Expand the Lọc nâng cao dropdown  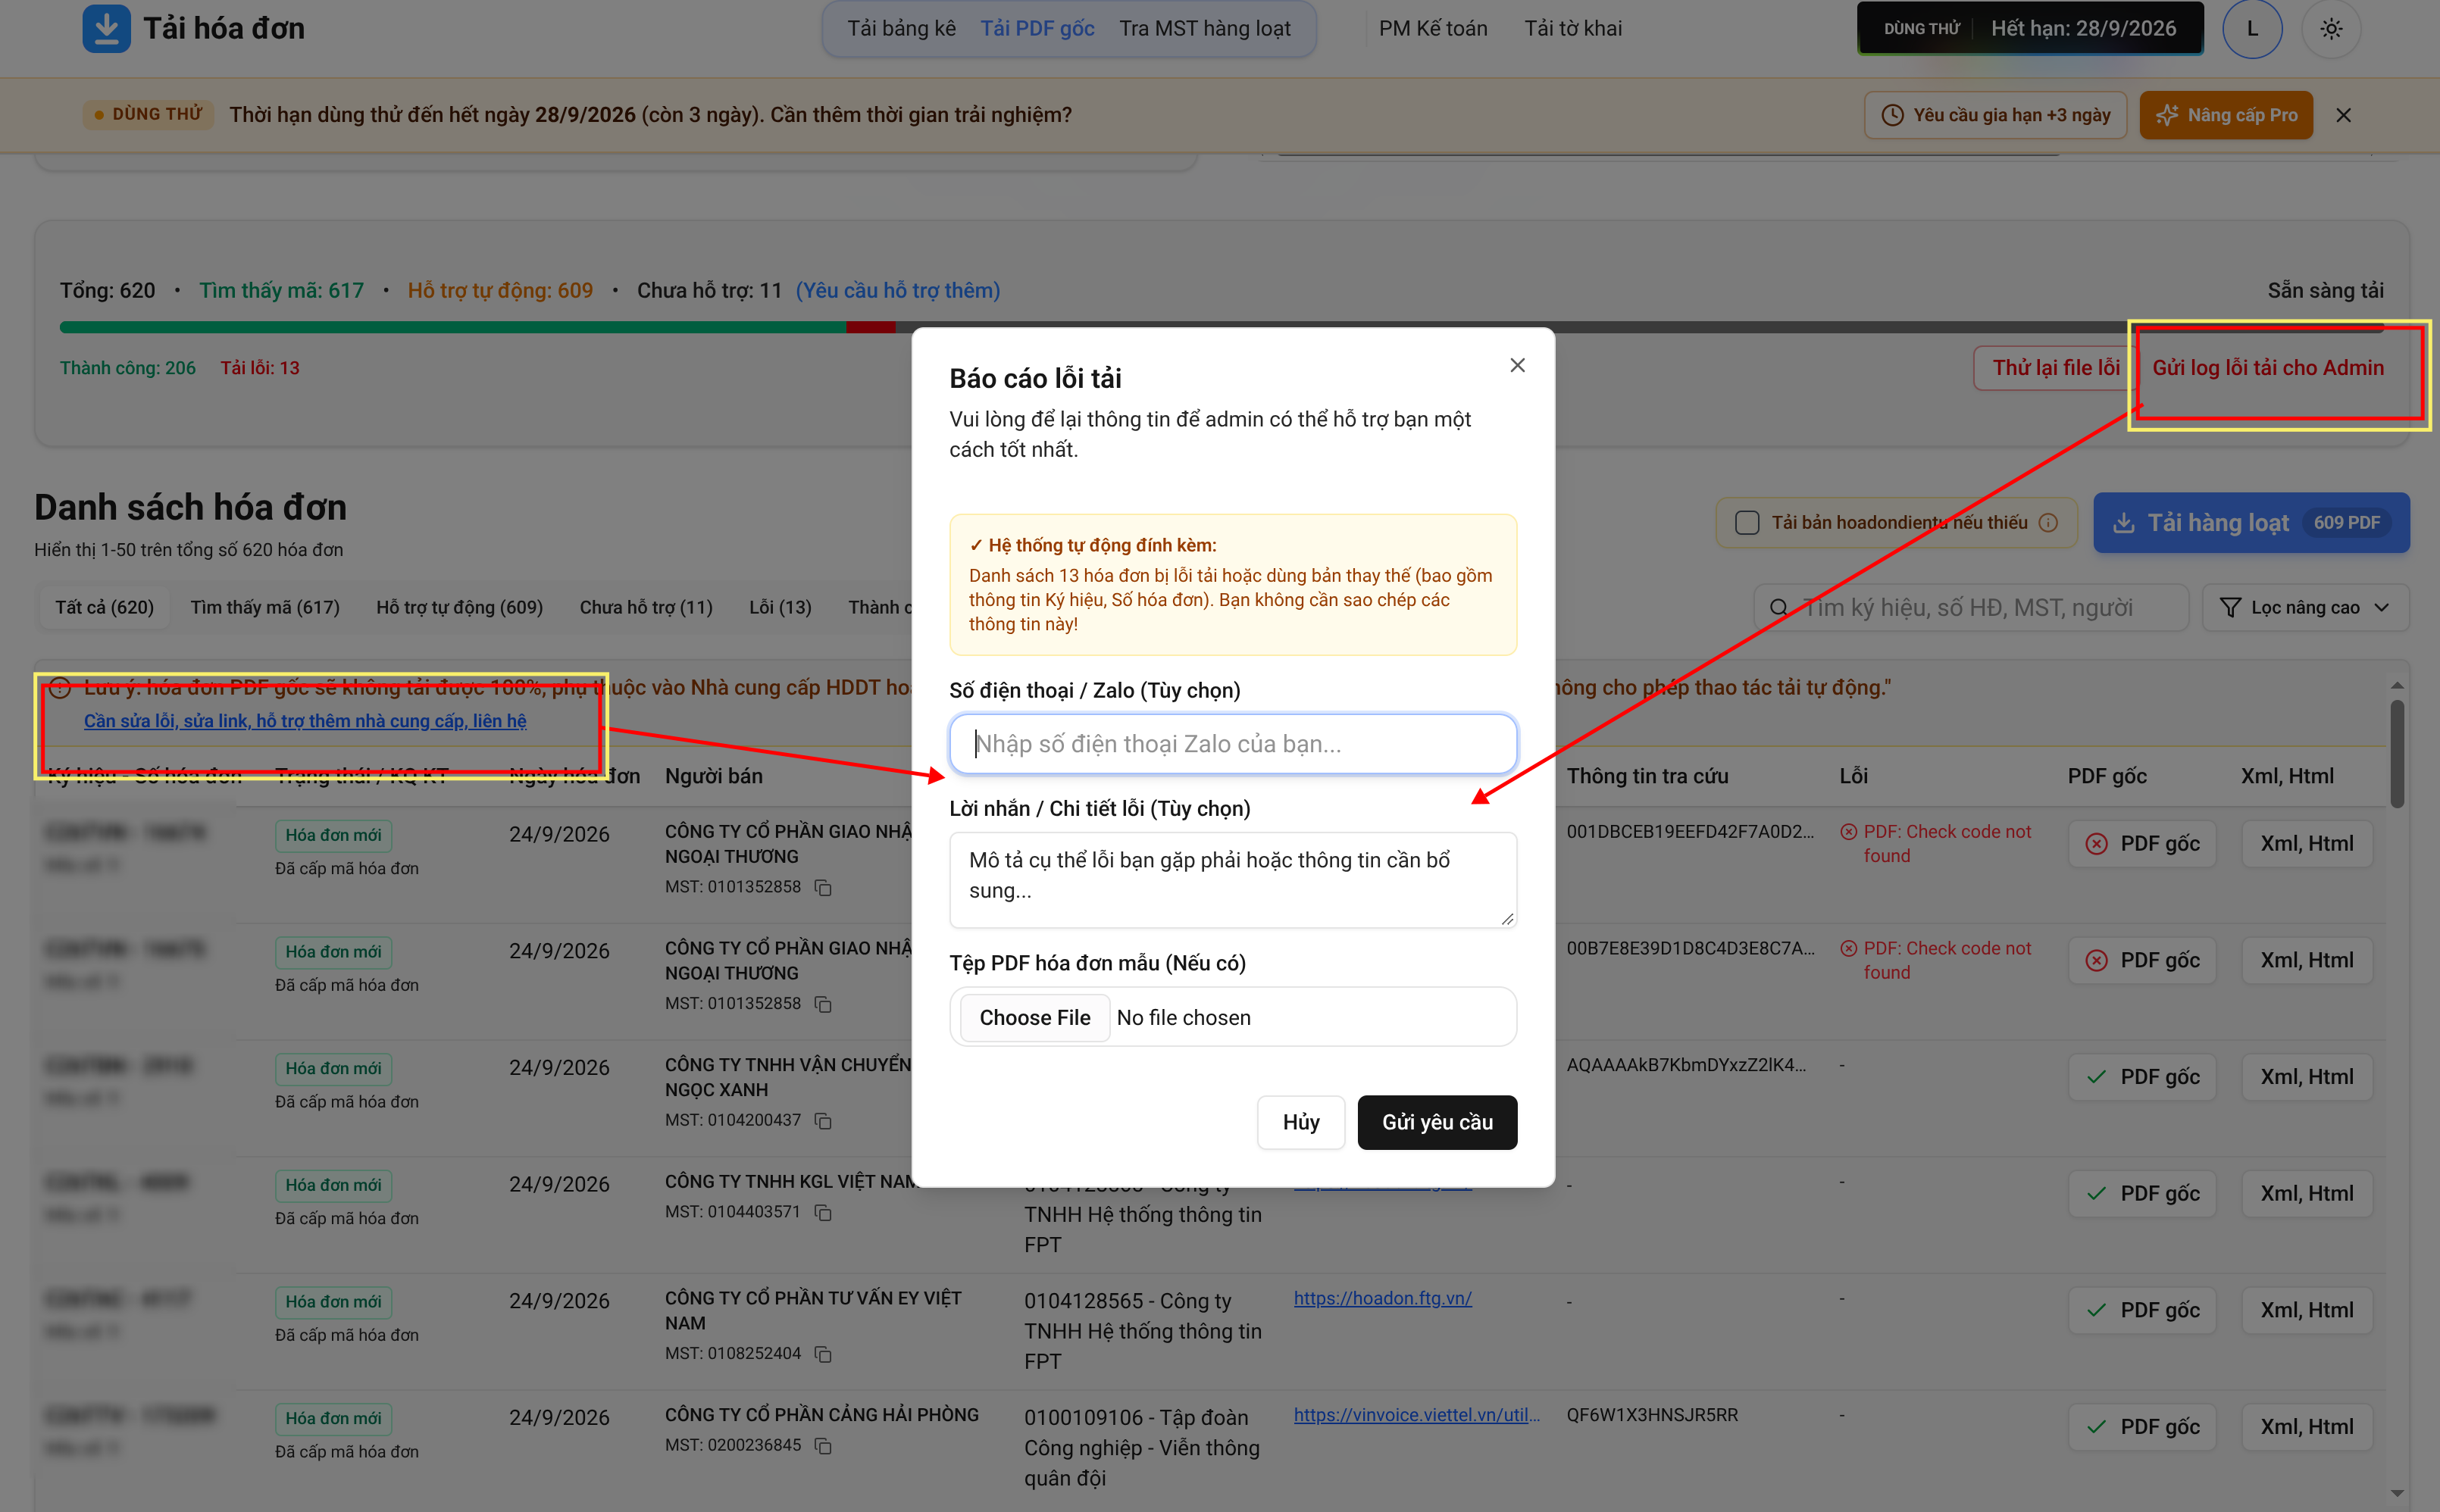[x=2305, y=607]
